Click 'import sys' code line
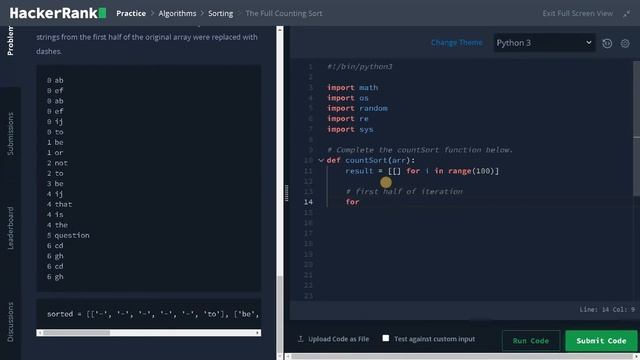The image size is (640, 360). (350, 129)
